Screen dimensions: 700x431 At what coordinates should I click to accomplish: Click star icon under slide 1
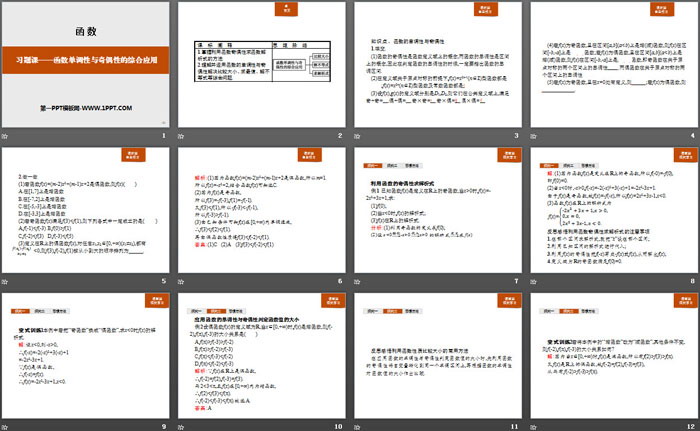4,136
